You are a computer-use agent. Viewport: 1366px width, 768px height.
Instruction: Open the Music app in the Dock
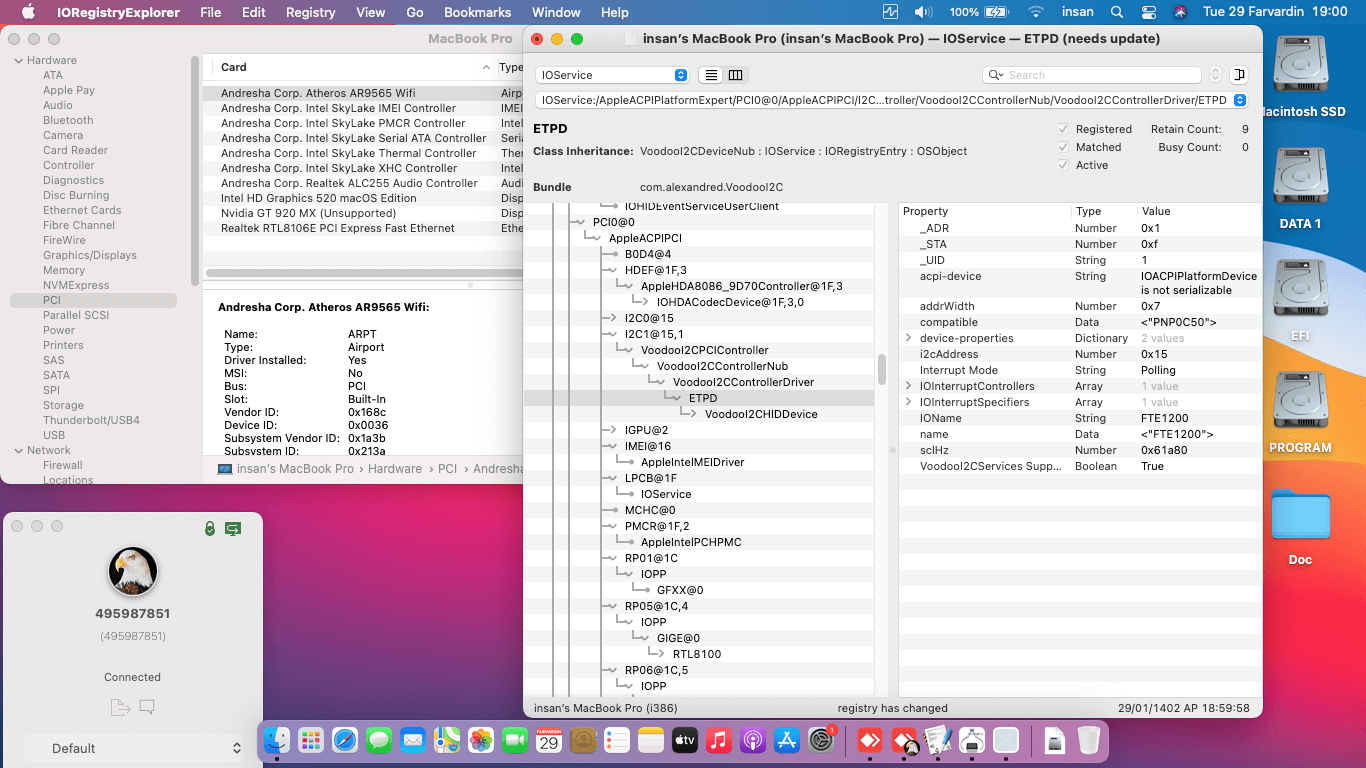[x=718, y=740]
